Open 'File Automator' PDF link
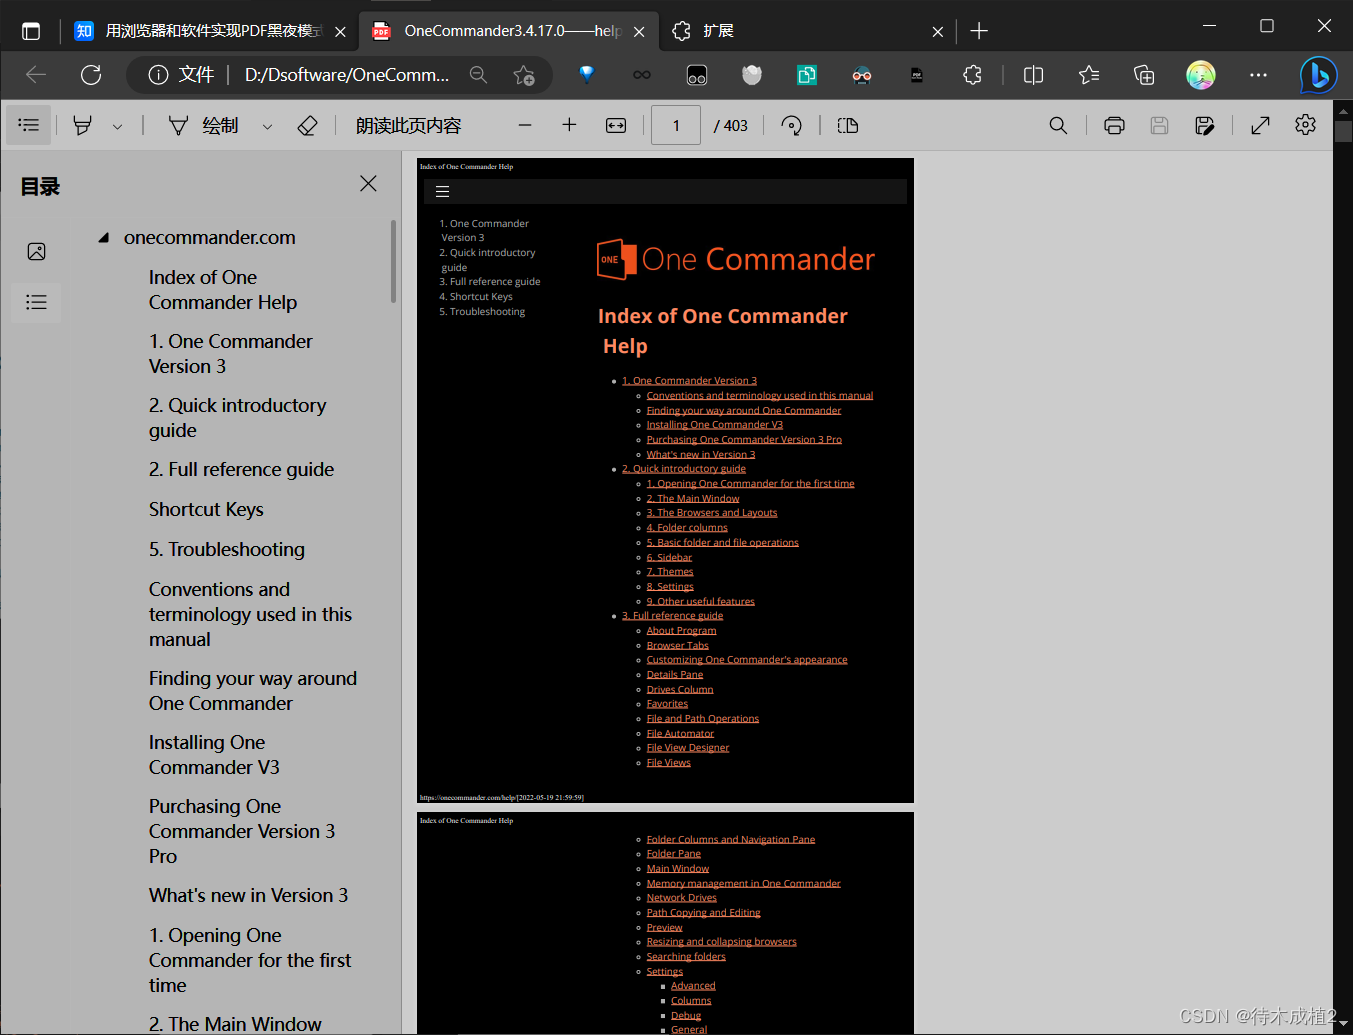 pos(680,734)
